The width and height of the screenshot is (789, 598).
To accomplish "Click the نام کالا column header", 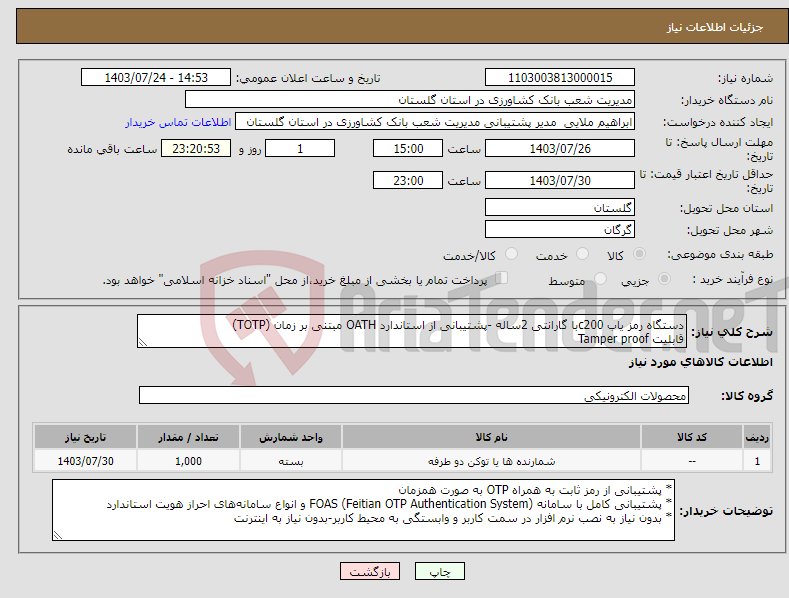I will [x=492, y=437].
